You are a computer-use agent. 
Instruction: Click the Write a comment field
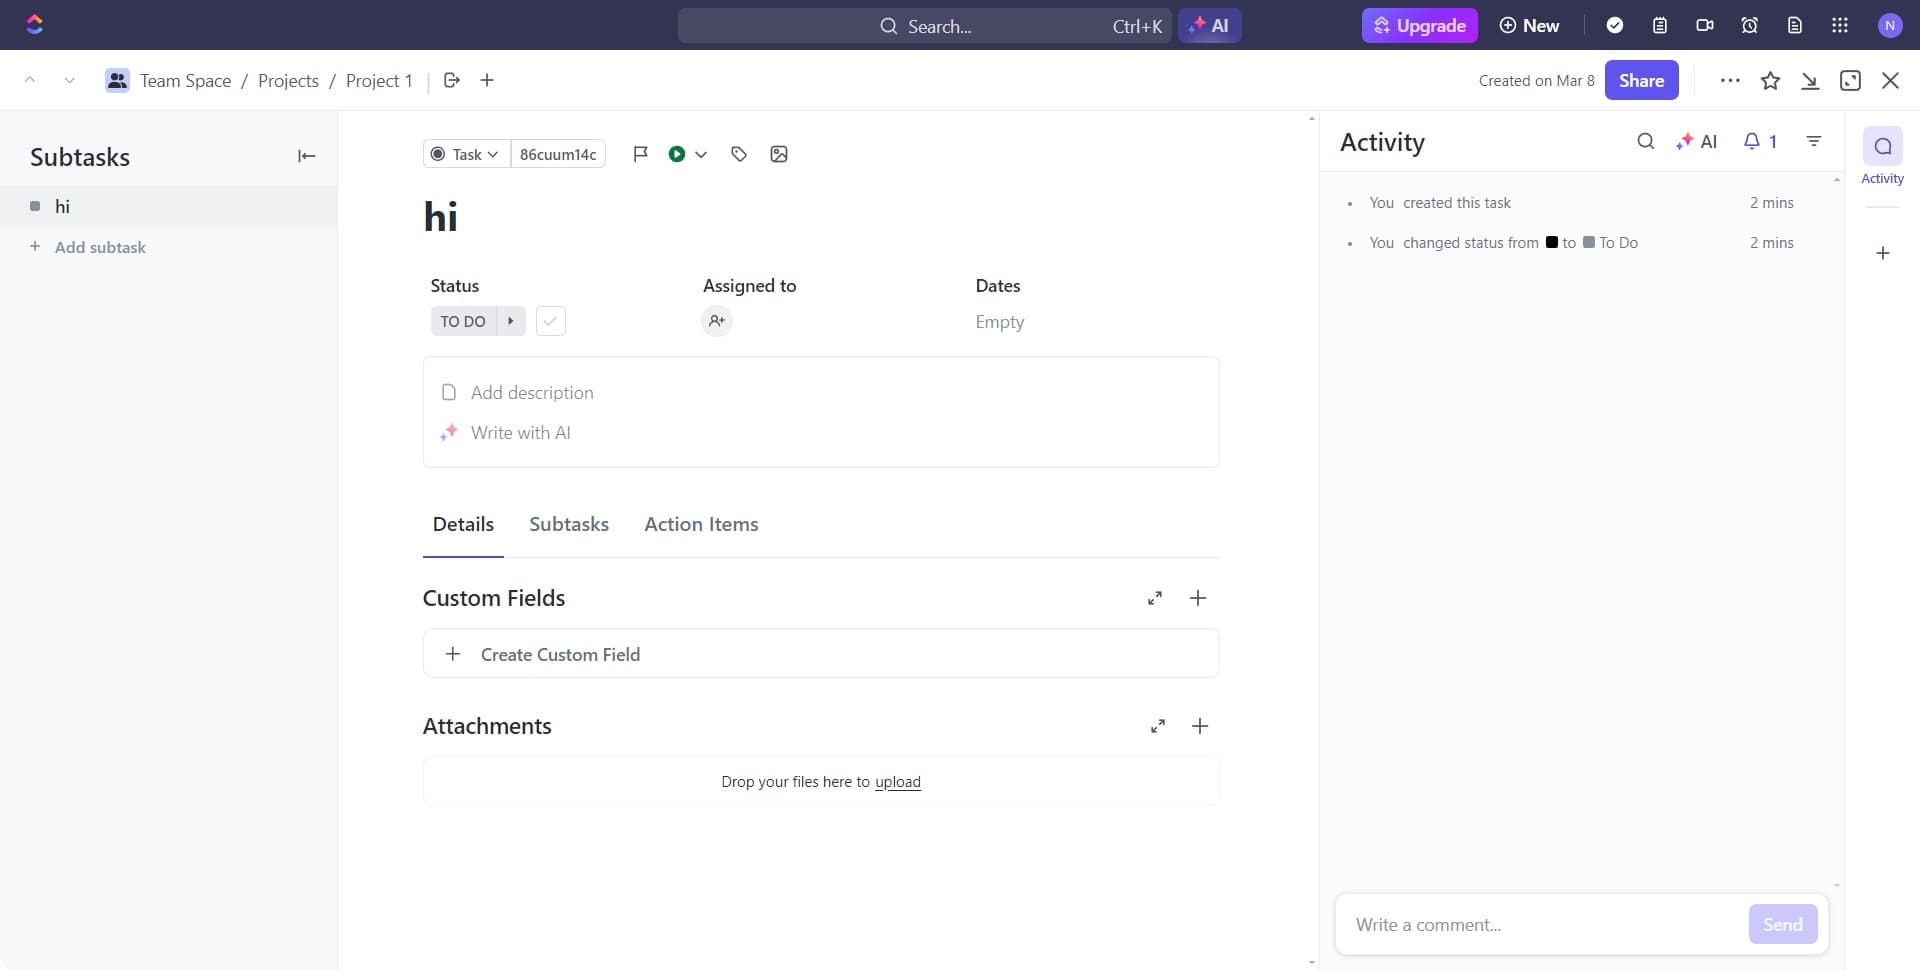point(1540,925)
